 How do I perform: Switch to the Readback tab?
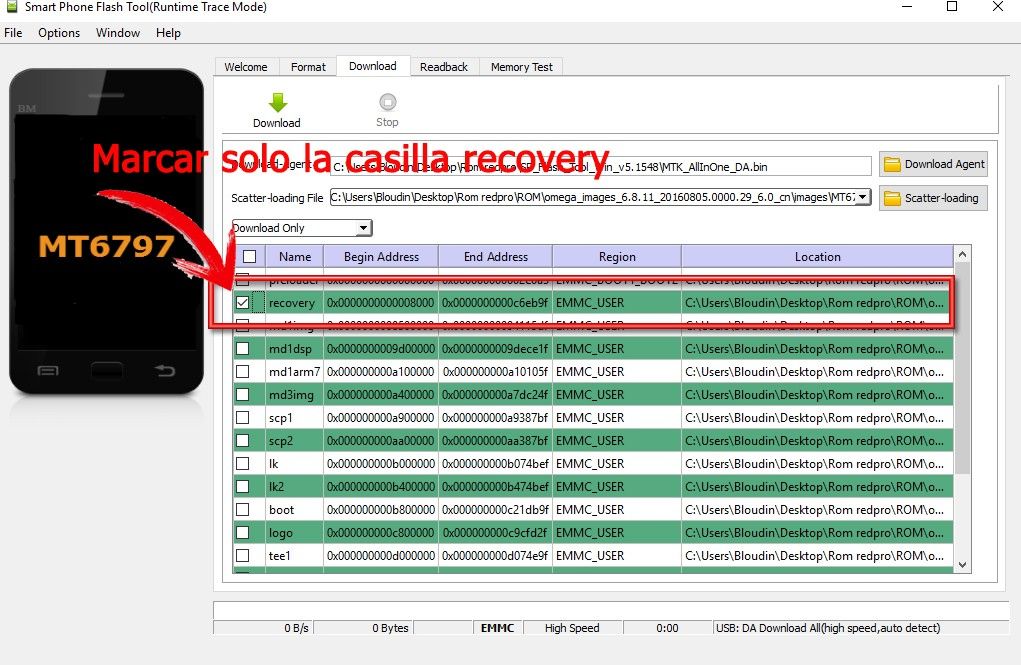tap(443, 66)
